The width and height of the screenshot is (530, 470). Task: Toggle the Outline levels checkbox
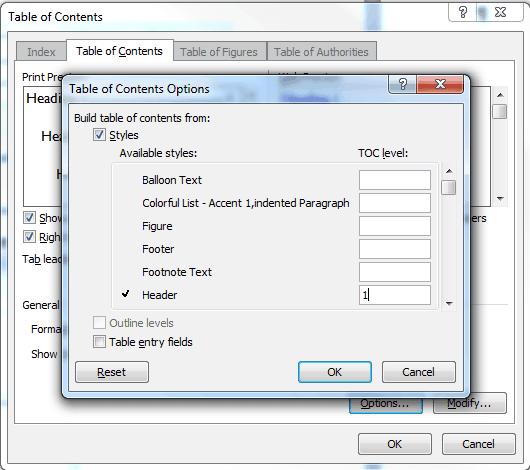(x=99, y=323)
